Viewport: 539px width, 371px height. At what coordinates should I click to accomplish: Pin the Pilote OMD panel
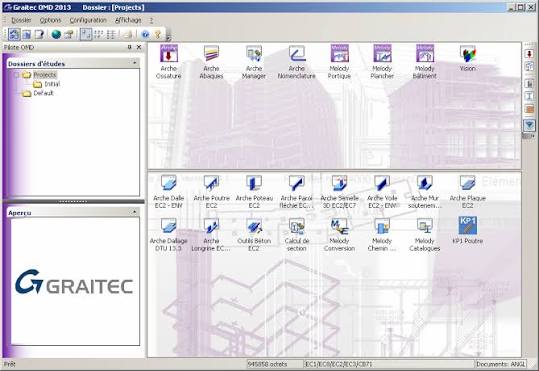pyautogui.click(x=130, y=47)
